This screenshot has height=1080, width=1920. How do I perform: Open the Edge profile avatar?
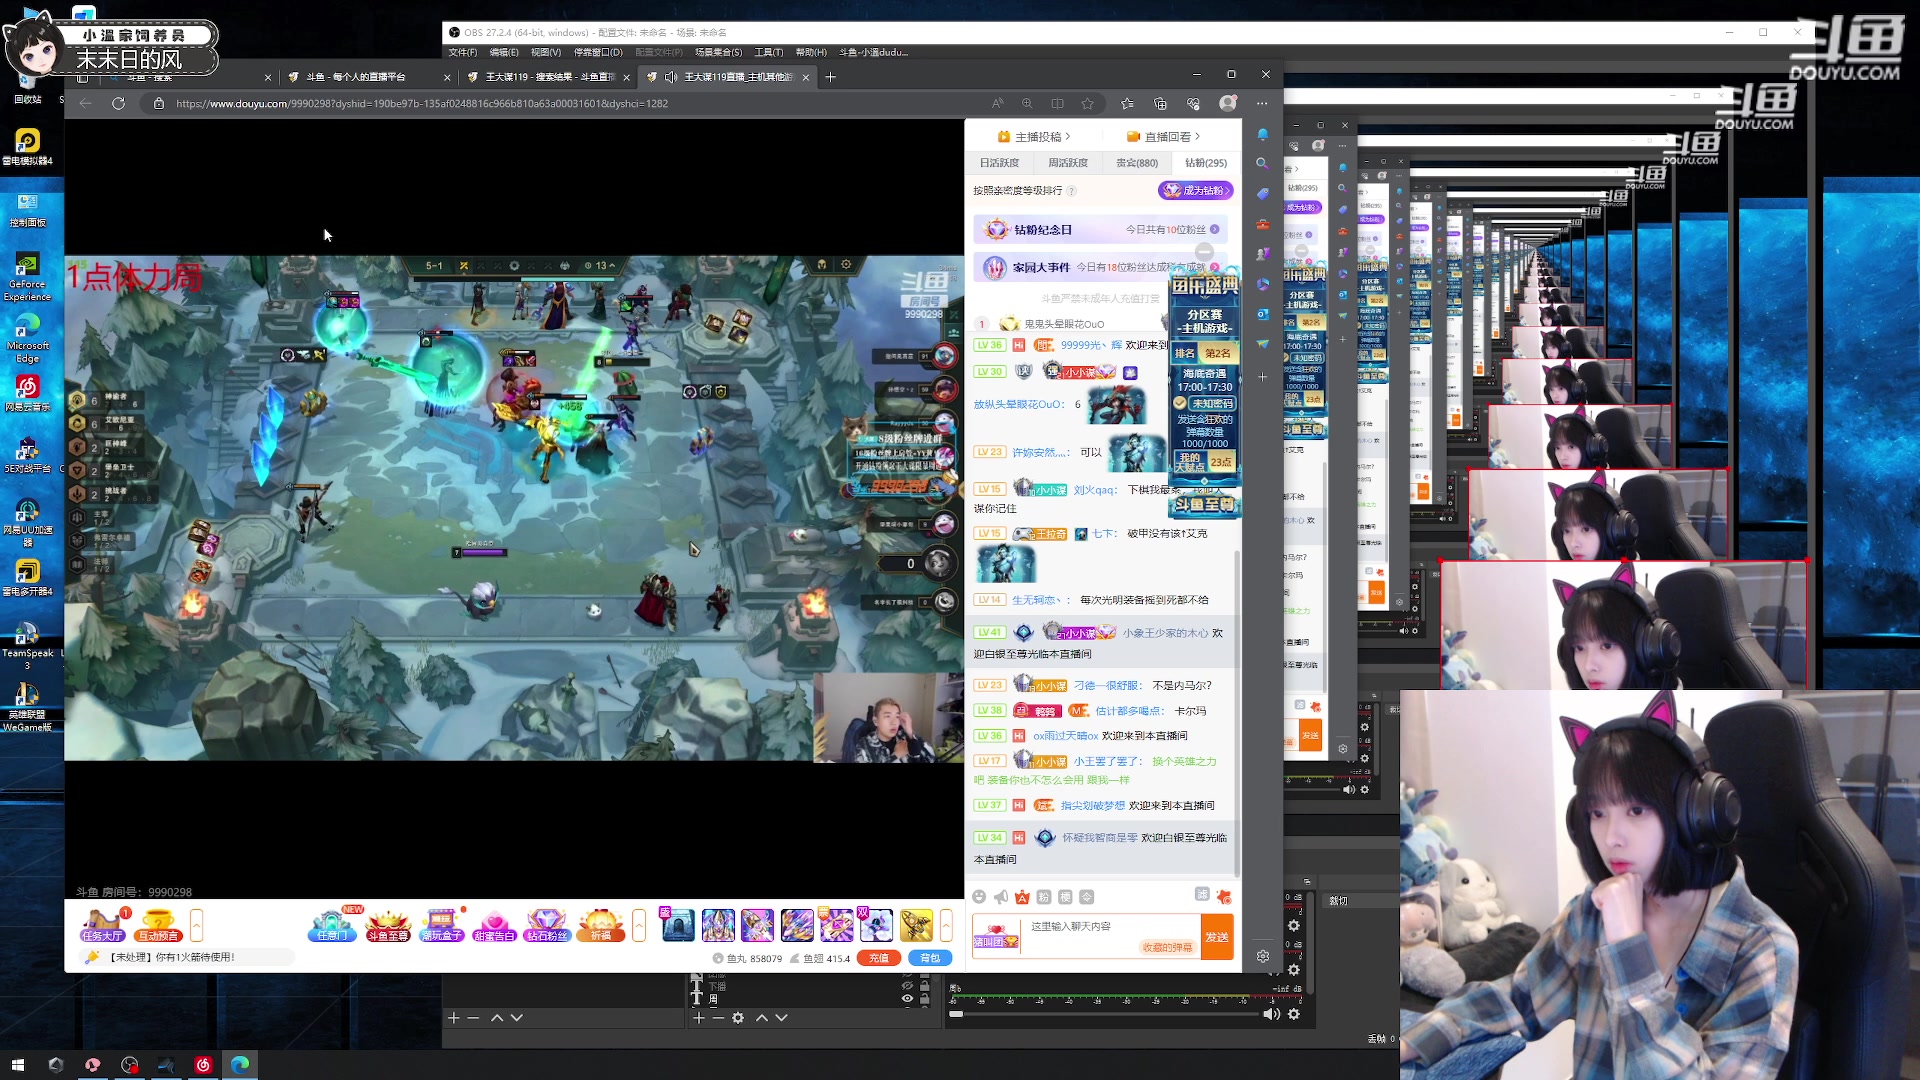coord(1228,103)
